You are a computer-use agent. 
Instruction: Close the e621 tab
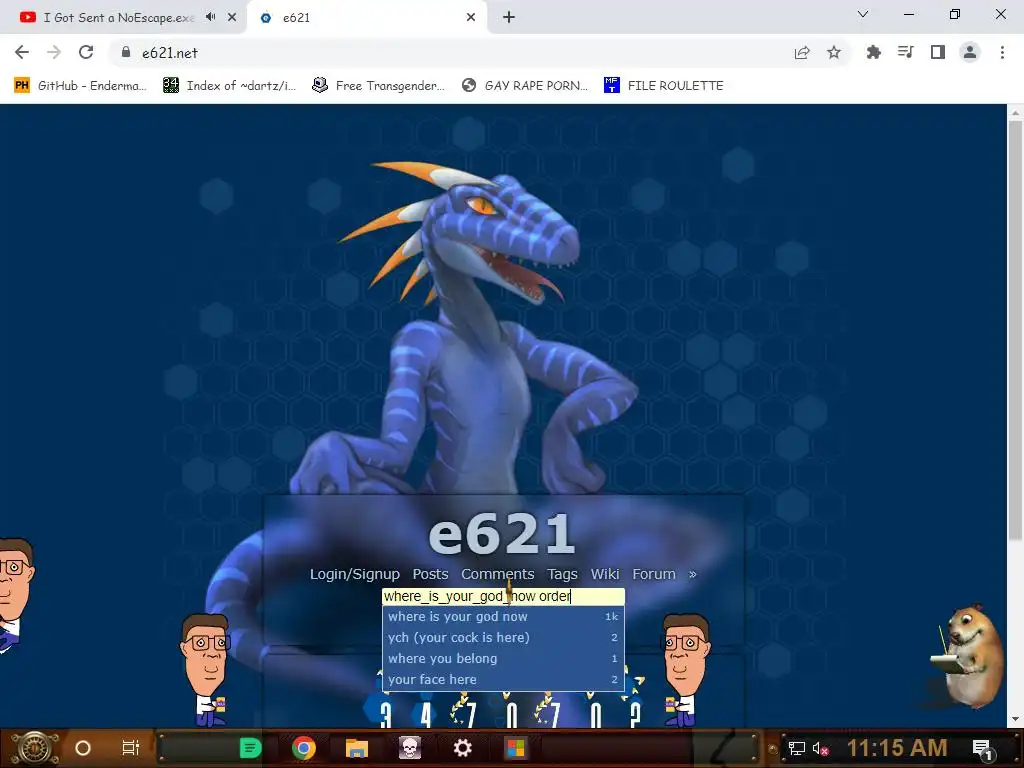(x=471, y=18)
